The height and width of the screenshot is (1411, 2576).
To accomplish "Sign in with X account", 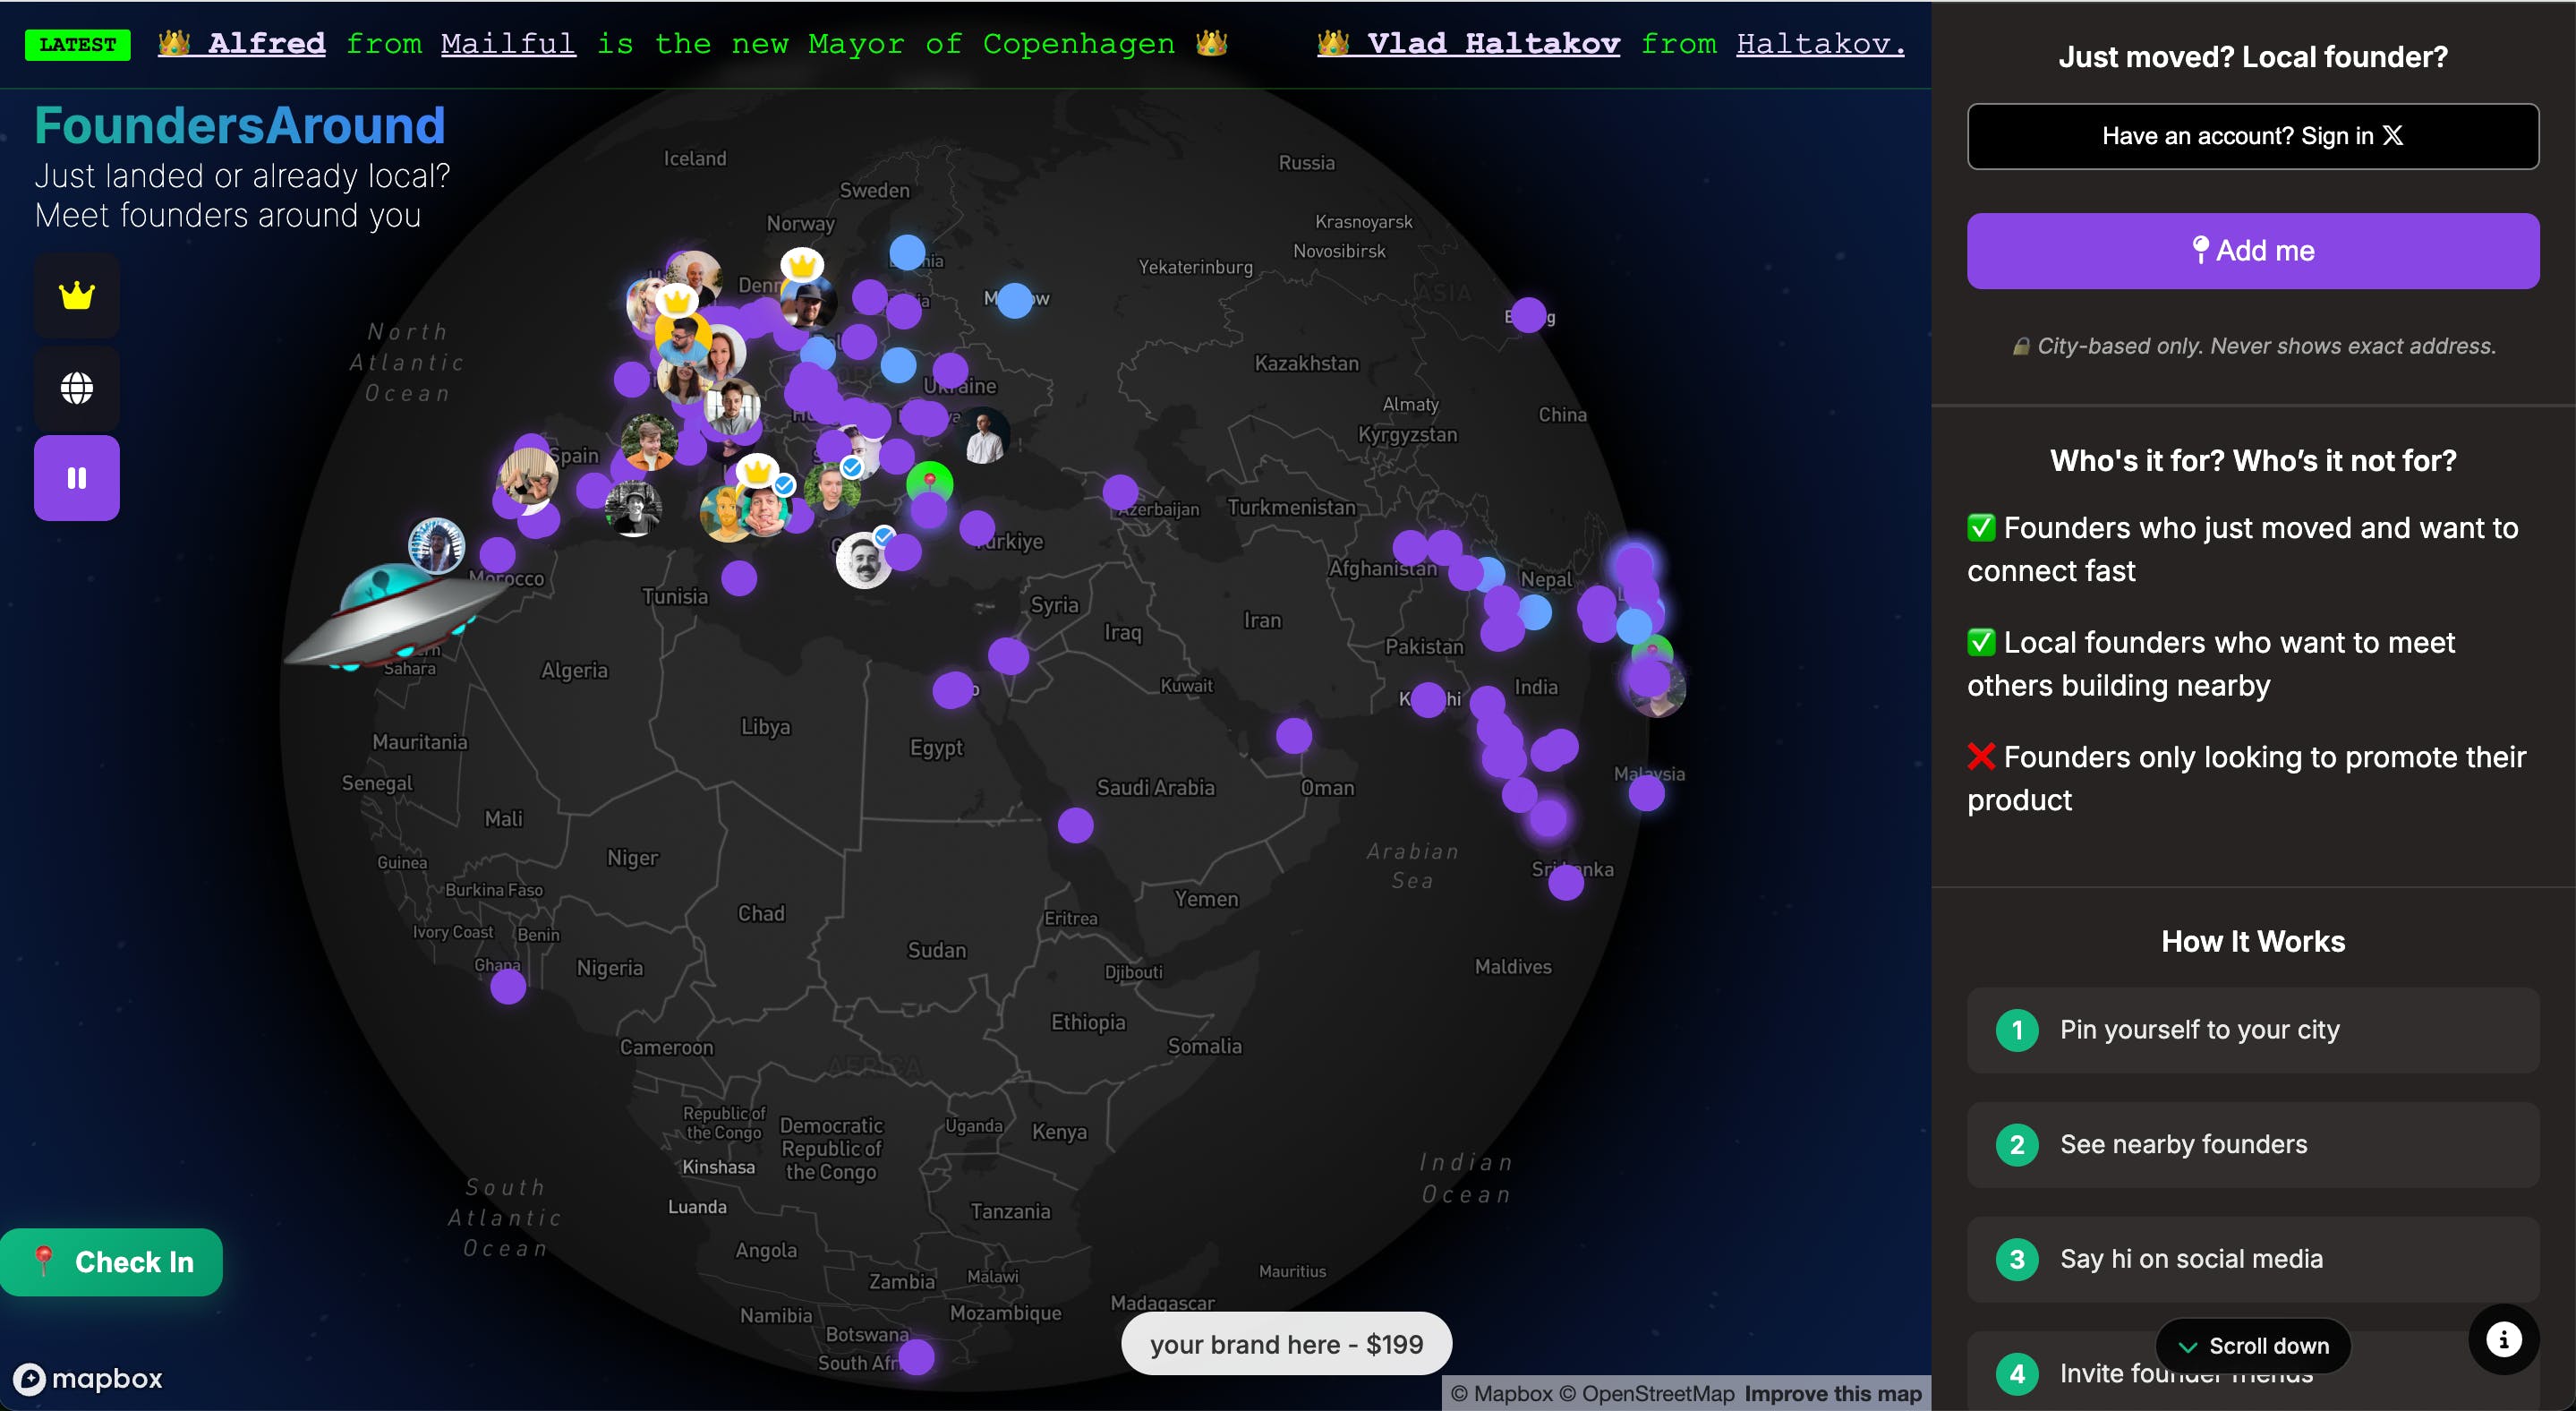I will [x=2252, y=136].
